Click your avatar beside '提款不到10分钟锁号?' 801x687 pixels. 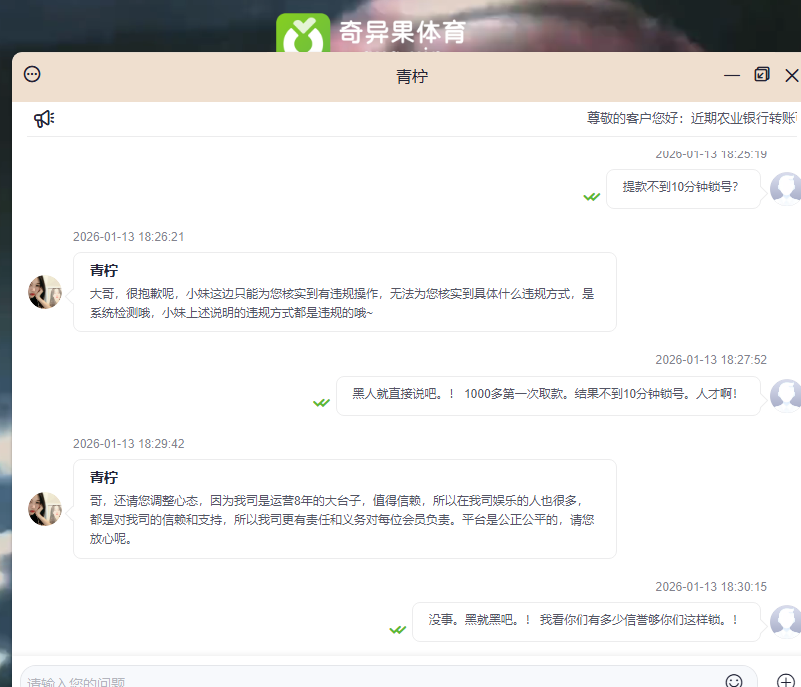(x=786, y=187)
